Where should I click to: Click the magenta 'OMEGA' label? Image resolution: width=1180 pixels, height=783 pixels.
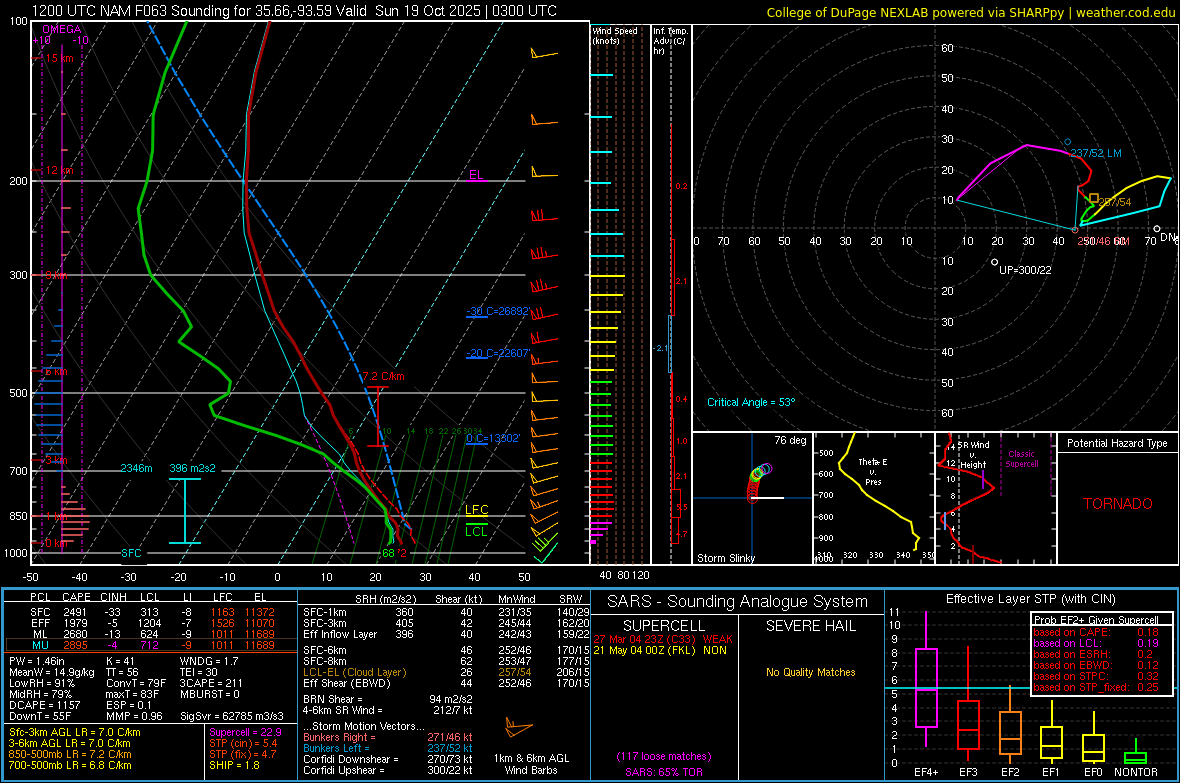[x=62, y=29]
